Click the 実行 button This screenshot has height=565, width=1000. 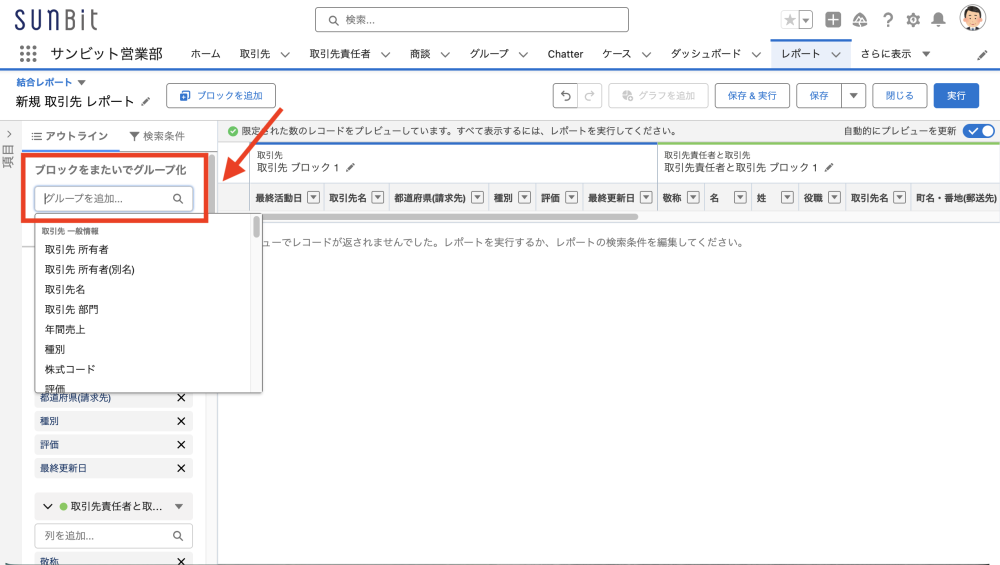[956, 96]
